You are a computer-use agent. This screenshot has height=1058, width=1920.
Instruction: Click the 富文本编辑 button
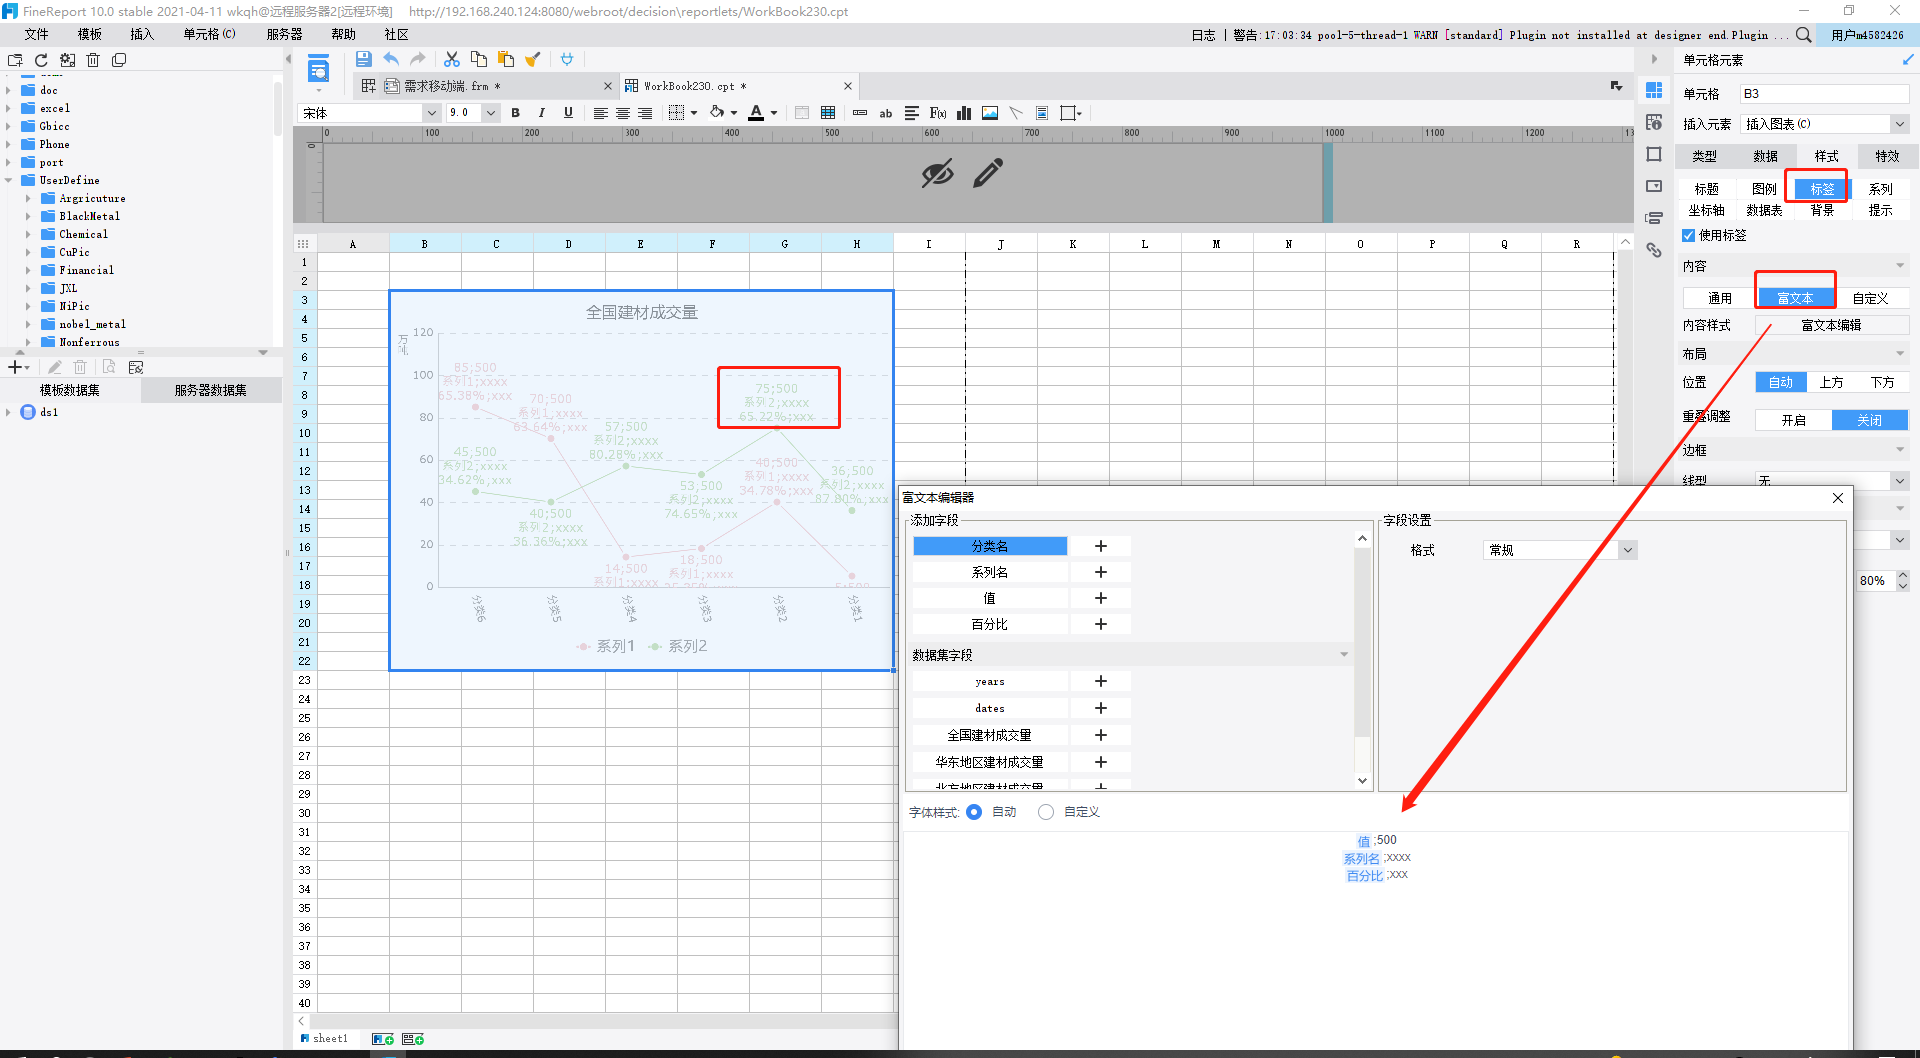1831,325
